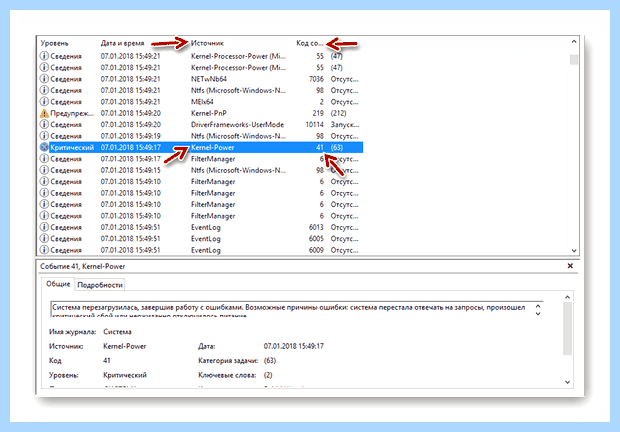Click the description box down spinner arrow
Image resolution: width=620 pixels, height=432 pixels.
(538, 313)
